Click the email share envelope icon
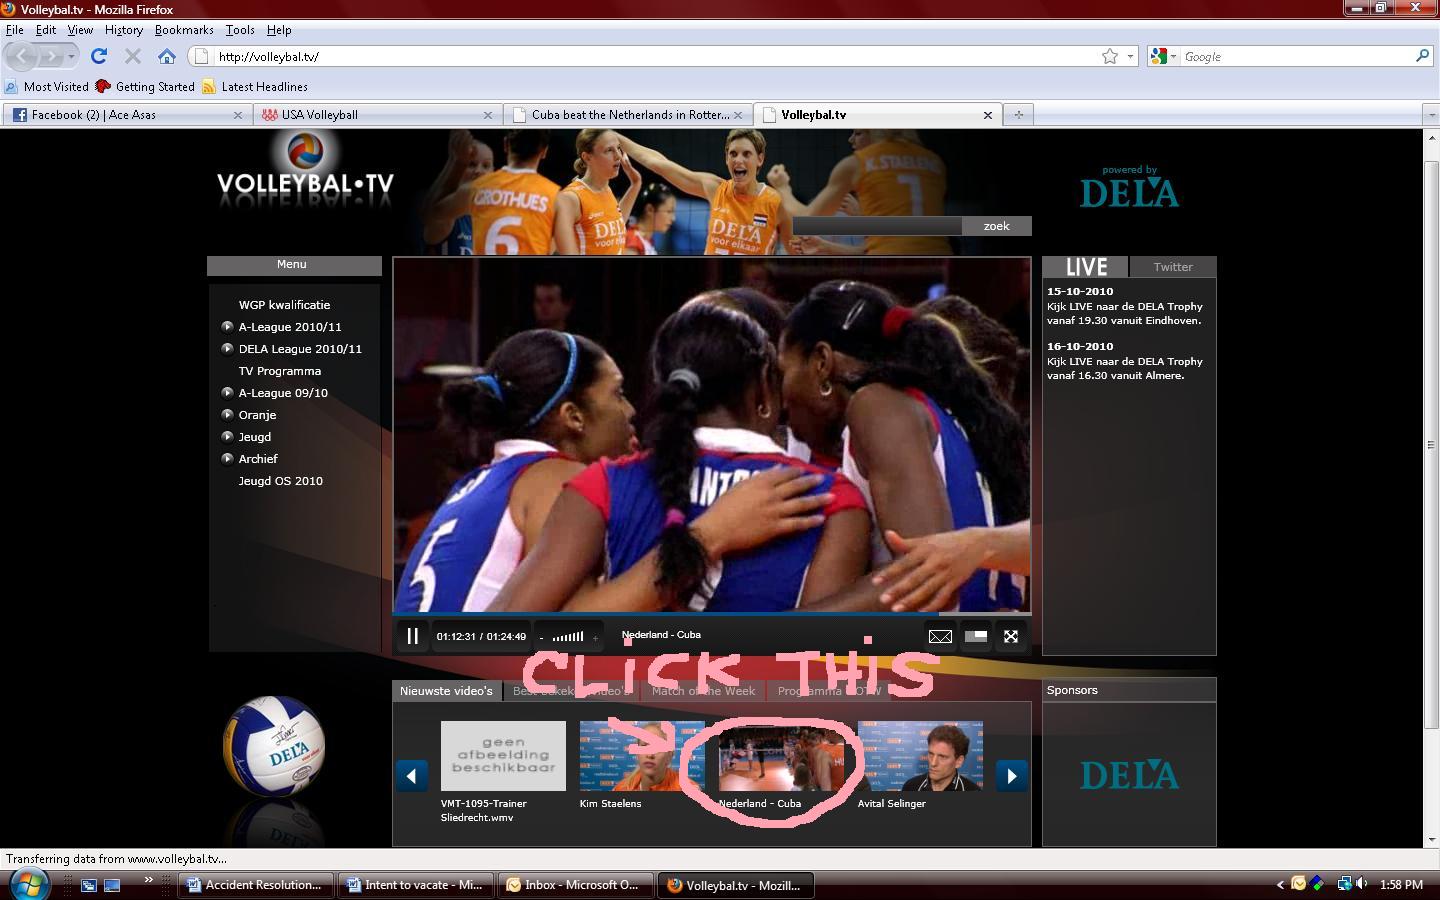This screenshot has width=1440, height=900. [x=940, y=636]
